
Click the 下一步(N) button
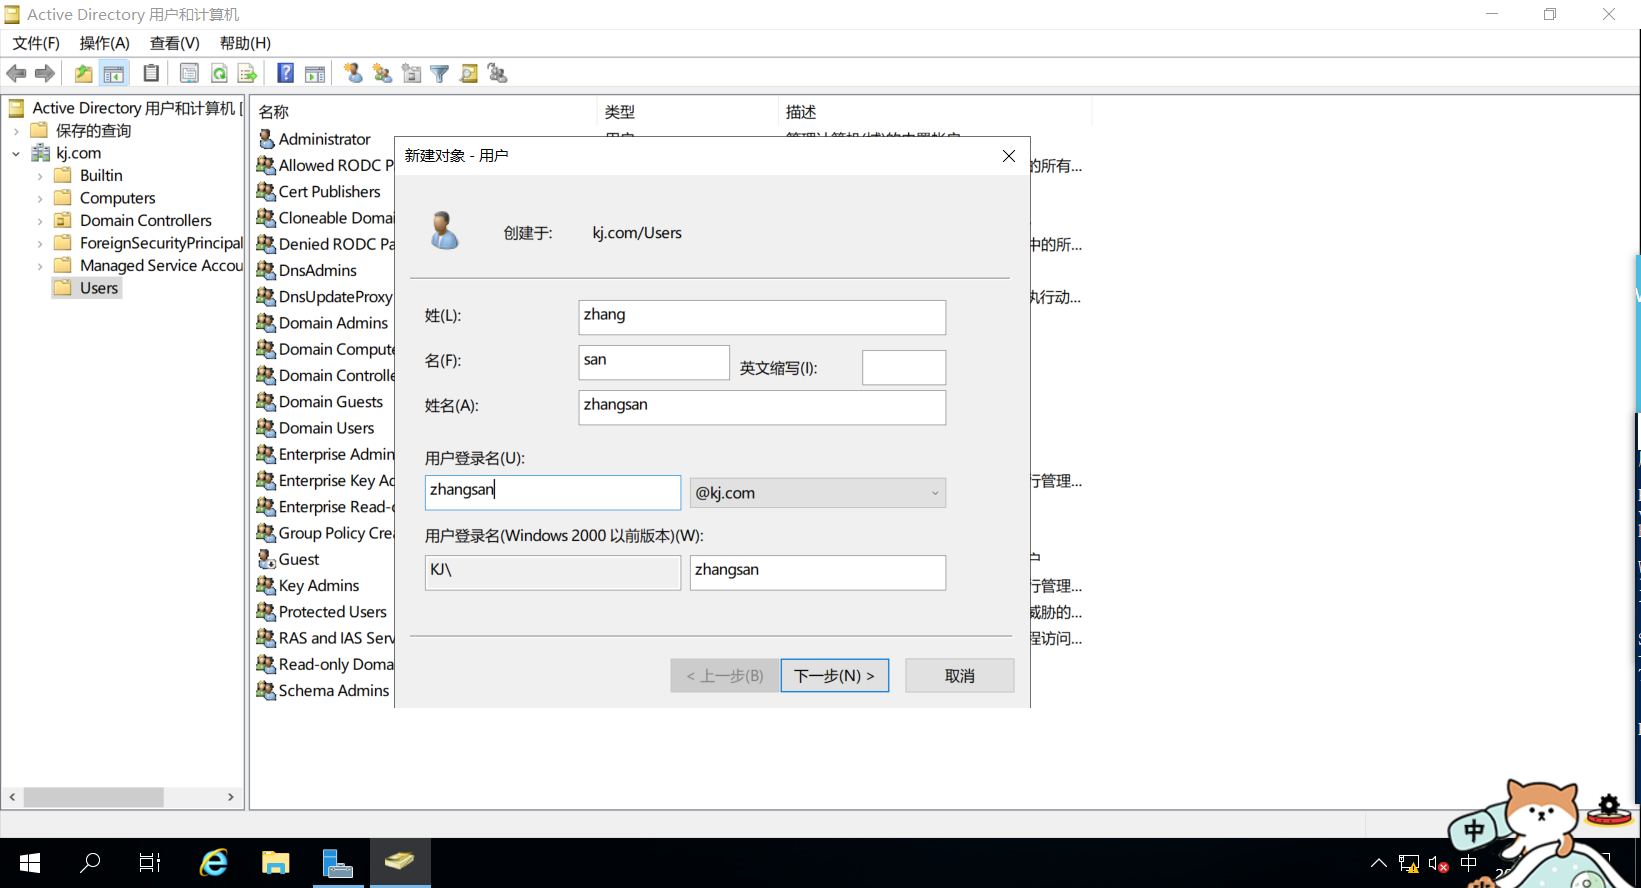pyautogui.click(x=834, y=675)
